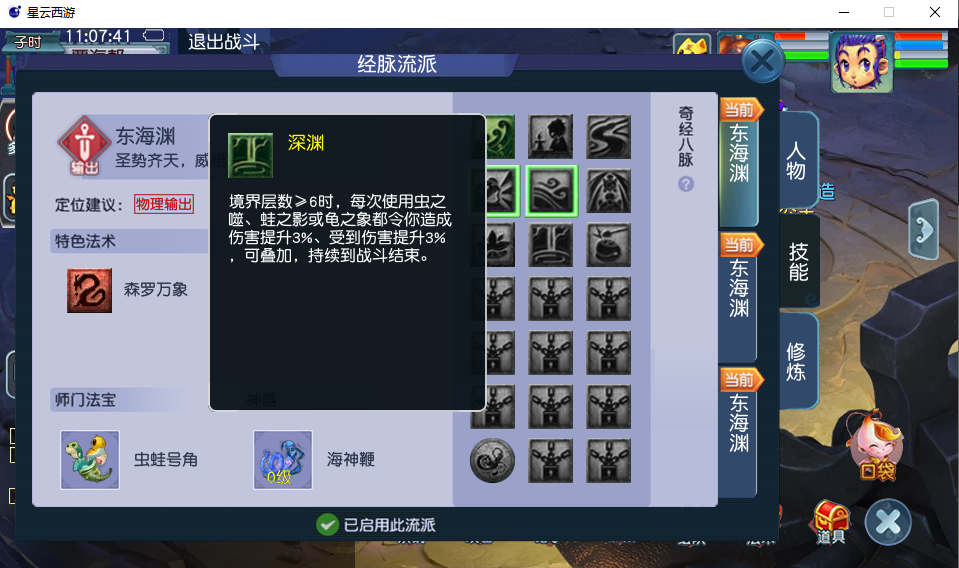The height and width of the screenshot is (568, 959).
Task: Select the 海神鞭 treasure icon
Action: (283, 460)
